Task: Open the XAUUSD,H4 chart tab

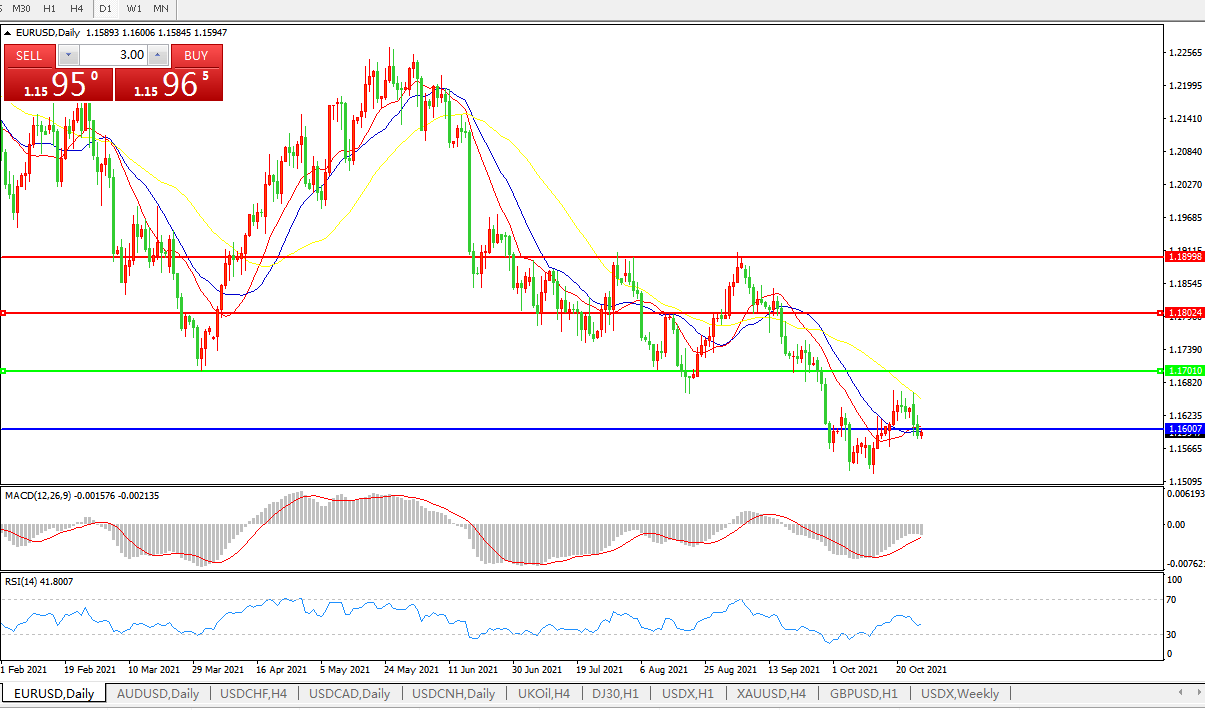Action: coord(771,694)
